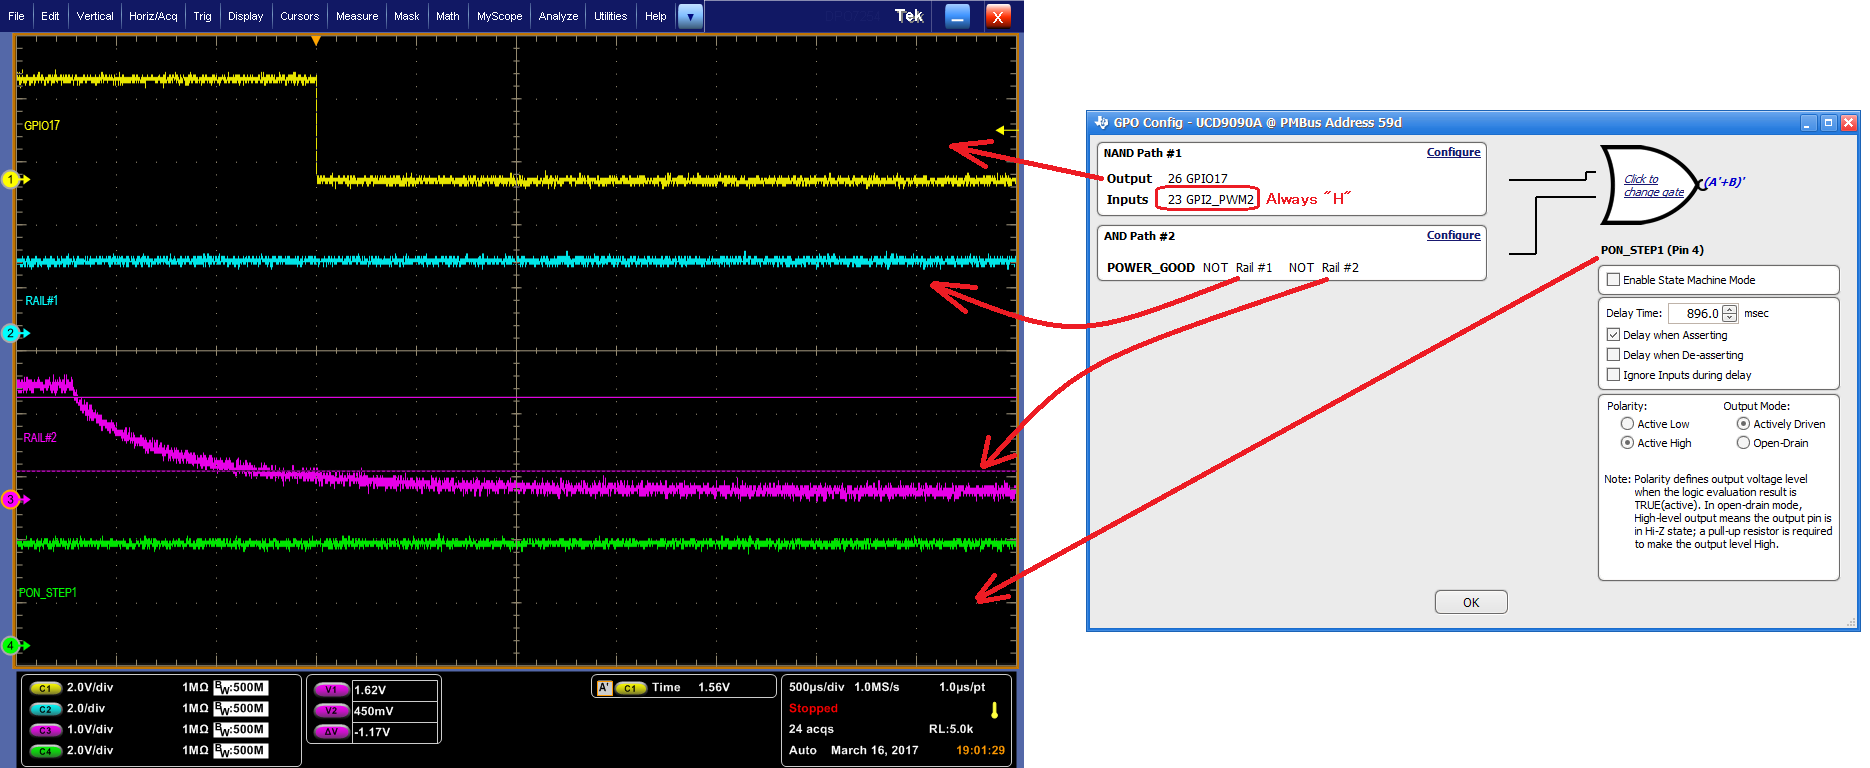Click the RAIL#2 waveform label
1870x768 pixels.
click(x=40, y=438)
